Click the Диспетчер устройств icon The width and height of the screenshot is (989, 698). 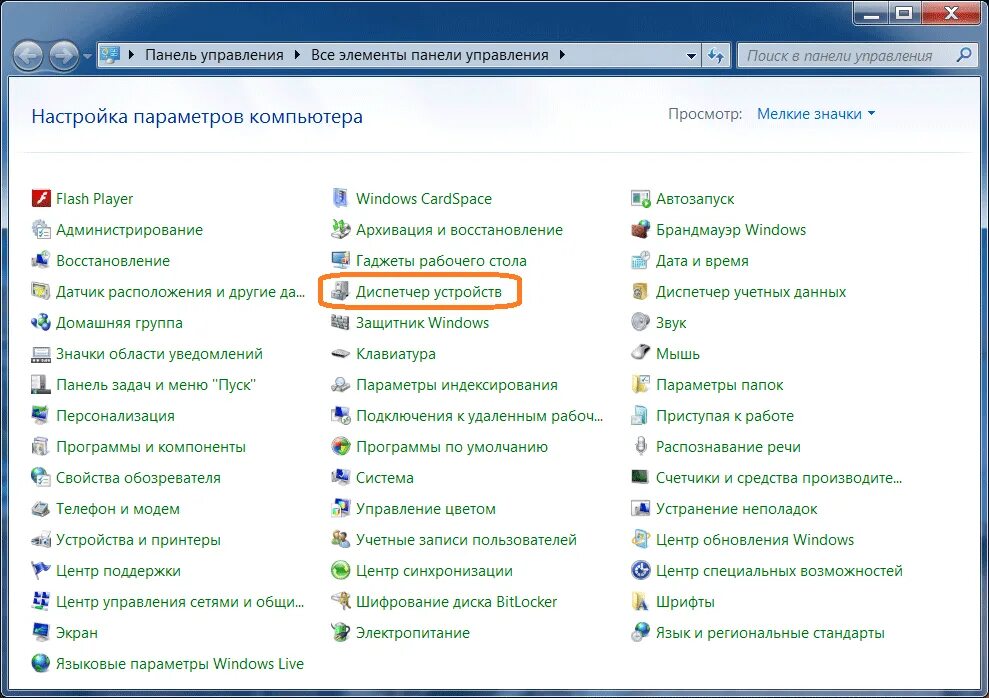click(x=341, y=291)
